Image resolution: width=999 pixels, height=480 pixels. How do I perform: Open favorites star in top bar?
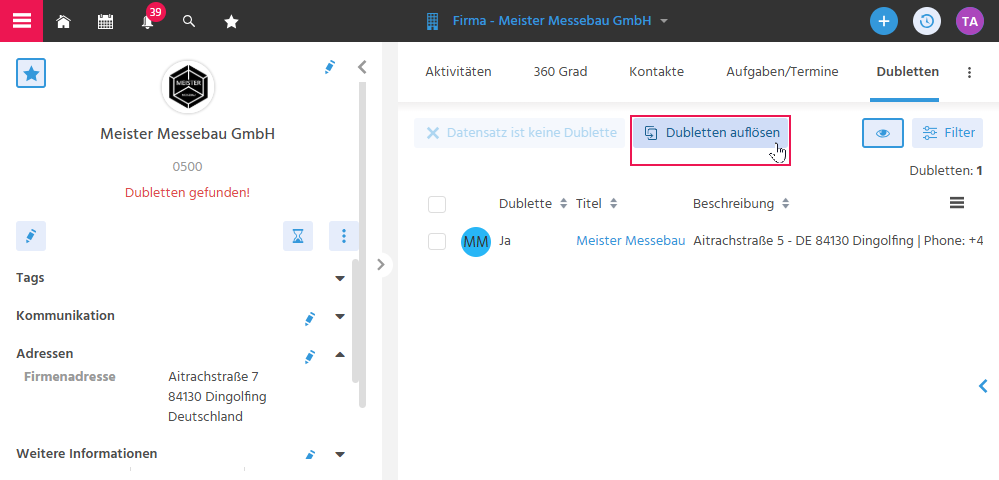231,22
